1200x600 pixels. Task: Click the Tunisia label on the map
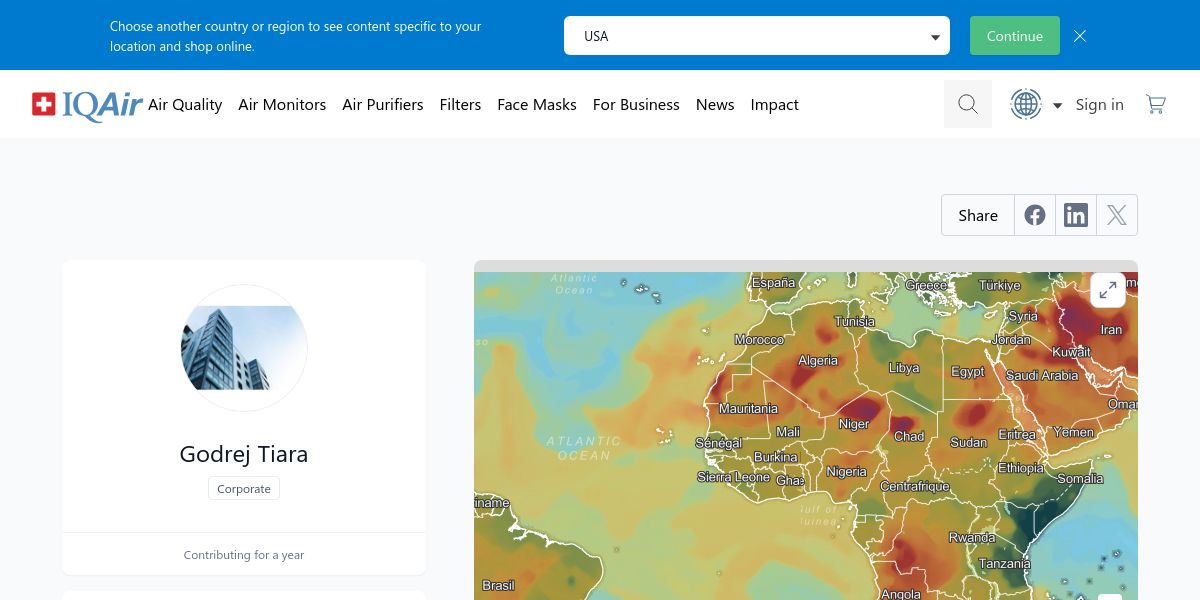855,322
